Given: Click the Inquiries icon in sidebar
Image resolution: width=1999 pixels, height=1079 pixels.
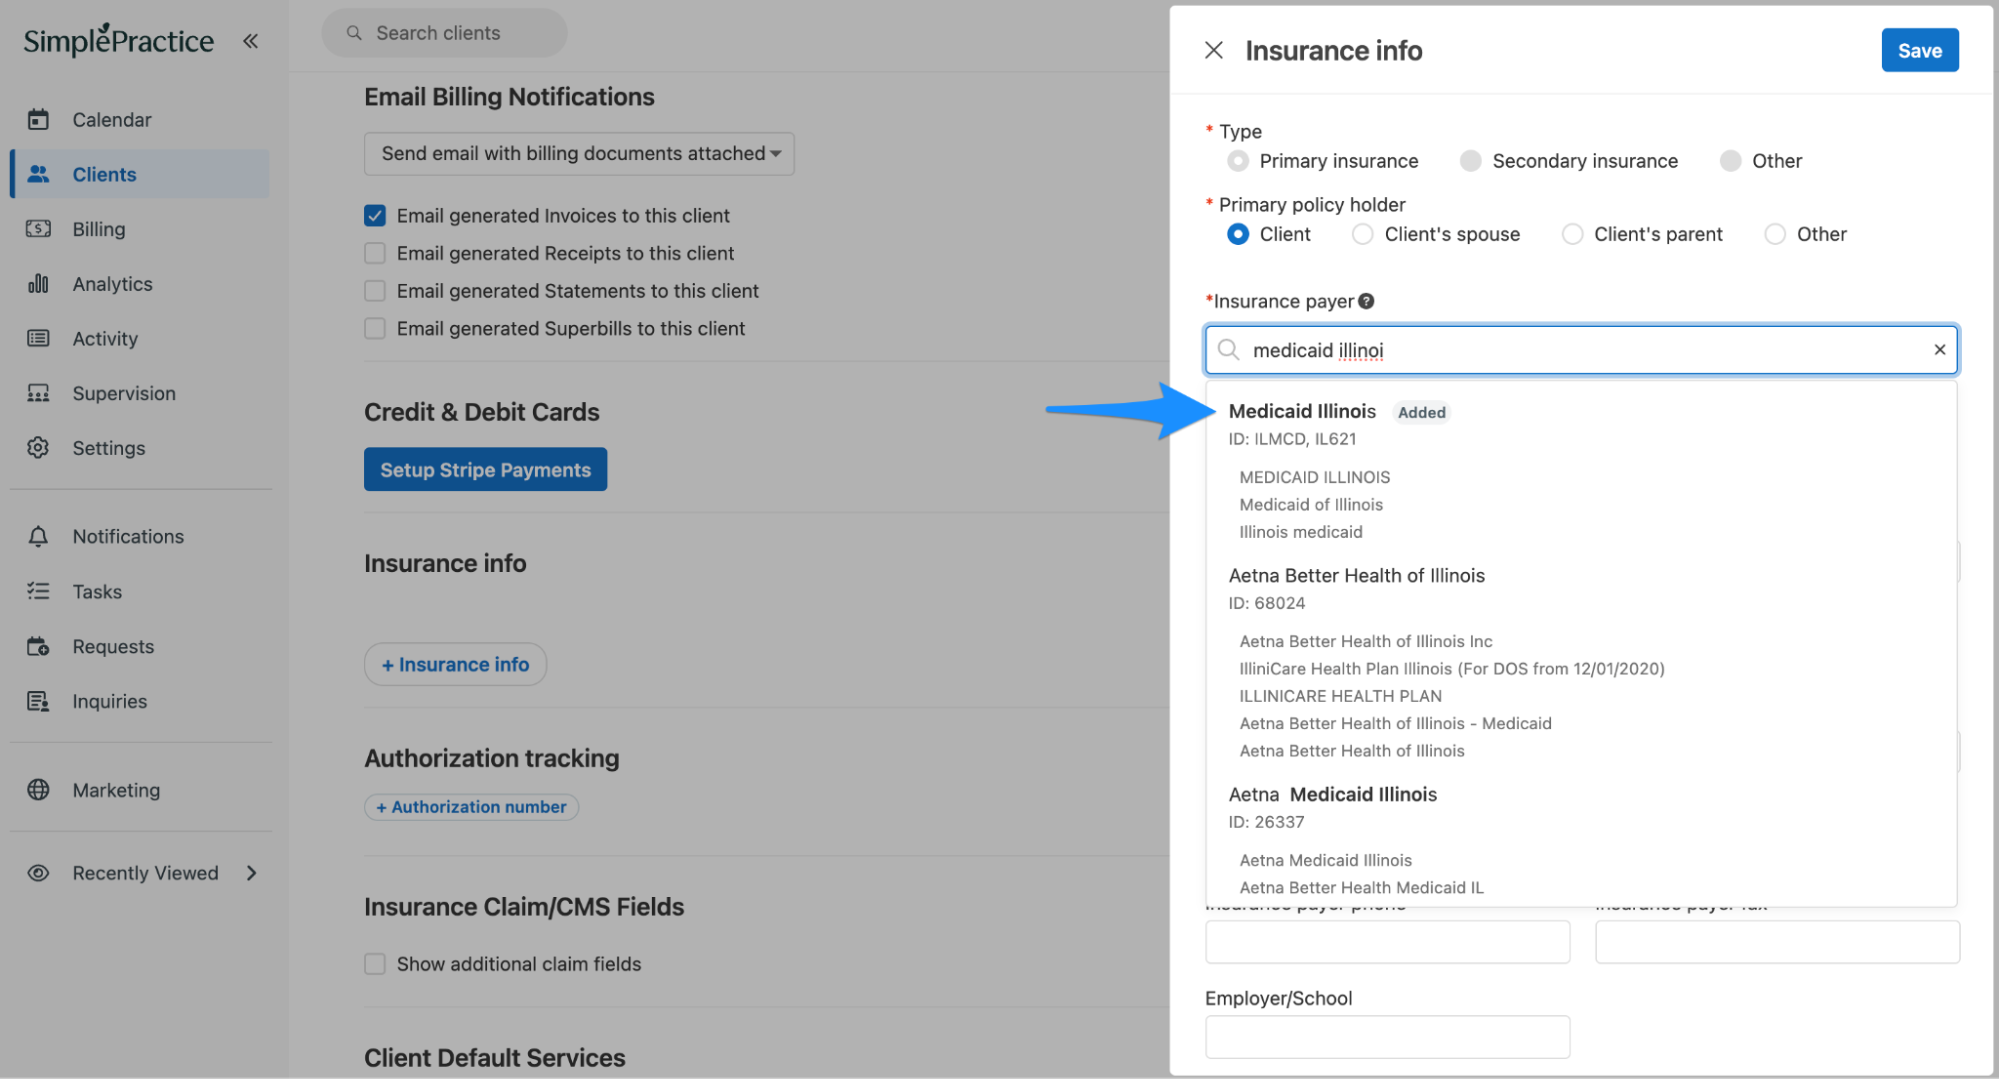Looking at the screenshot, I should (x=38, y=702).
